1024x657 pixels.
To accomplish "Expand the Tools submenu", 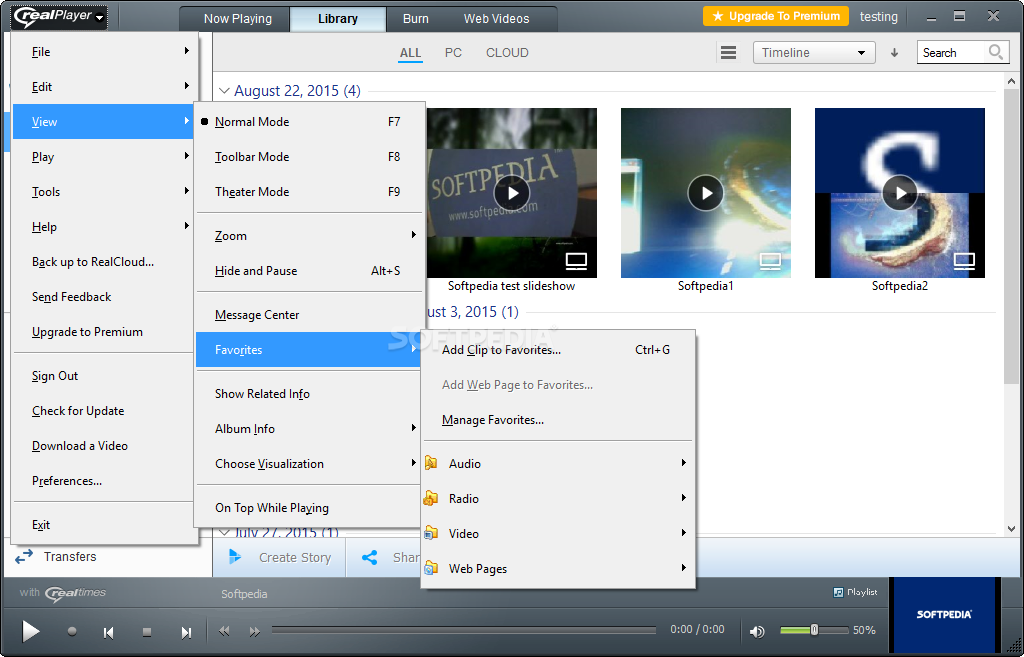I will 103,192.
